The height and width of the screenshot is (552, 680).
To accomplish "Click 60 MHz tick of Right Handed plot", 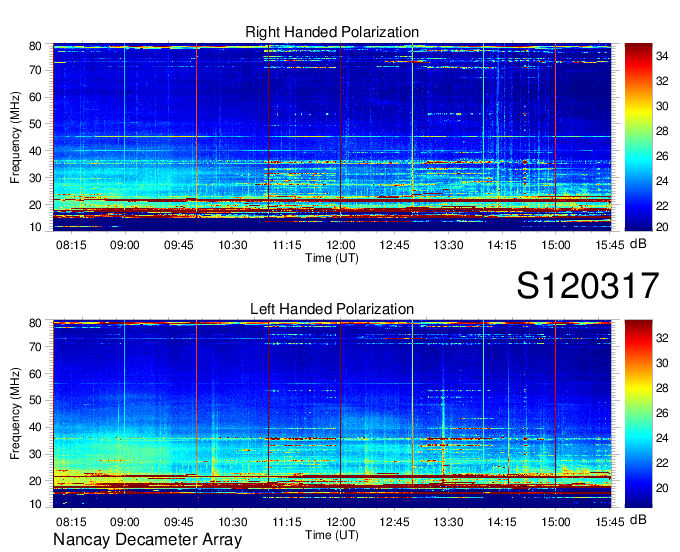I will 35,97.
